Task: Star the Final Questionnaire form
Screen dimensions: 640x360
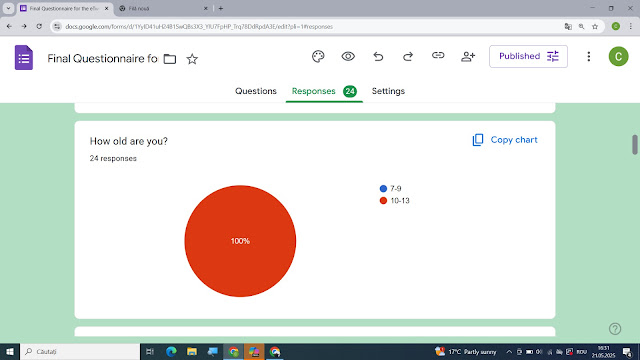Action: 192,59
